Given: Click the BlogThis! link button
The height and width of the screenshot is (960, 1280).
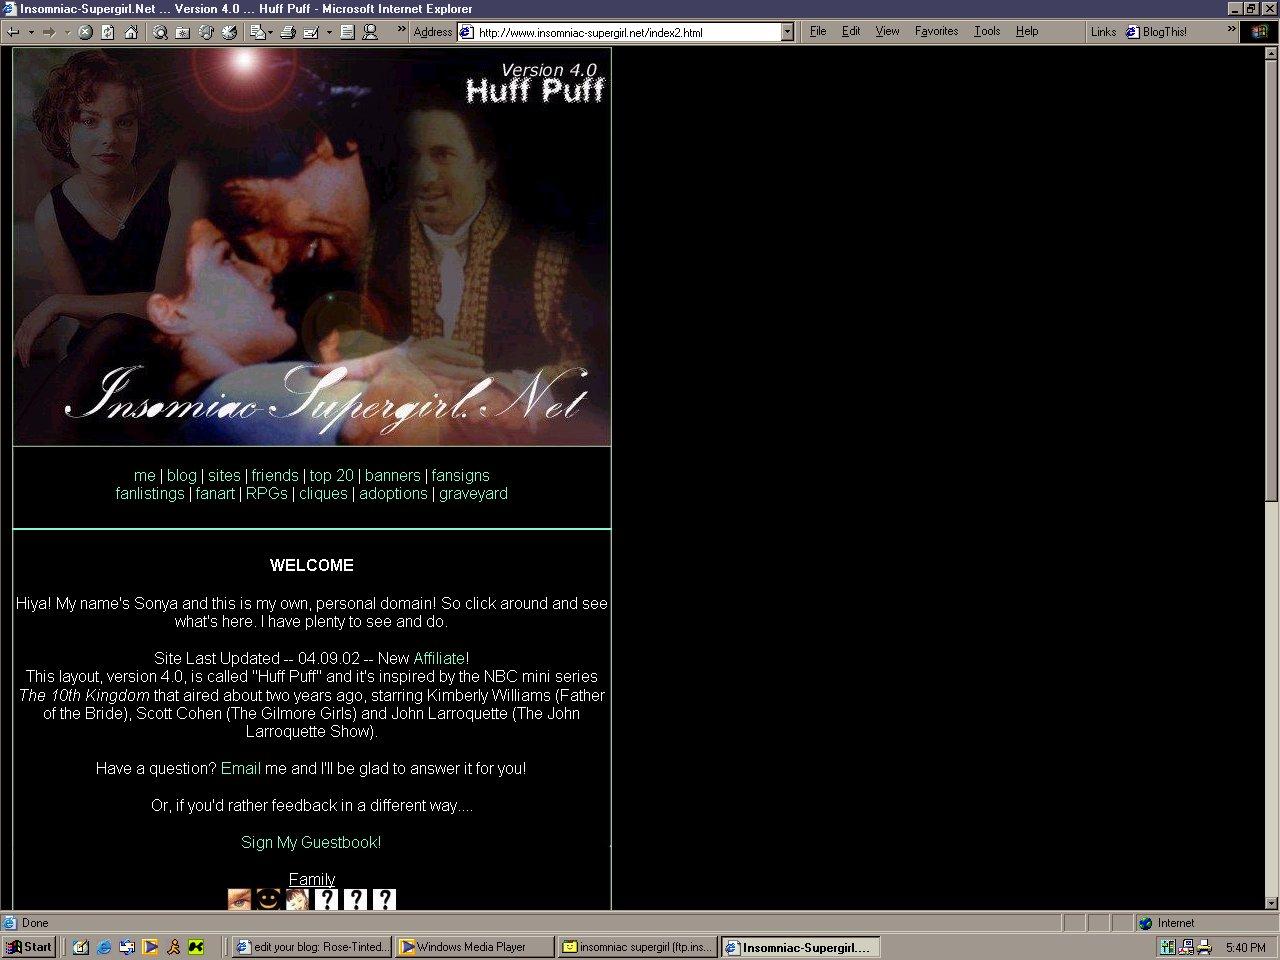Looking at the screenshot, I should click(1157, 32).
